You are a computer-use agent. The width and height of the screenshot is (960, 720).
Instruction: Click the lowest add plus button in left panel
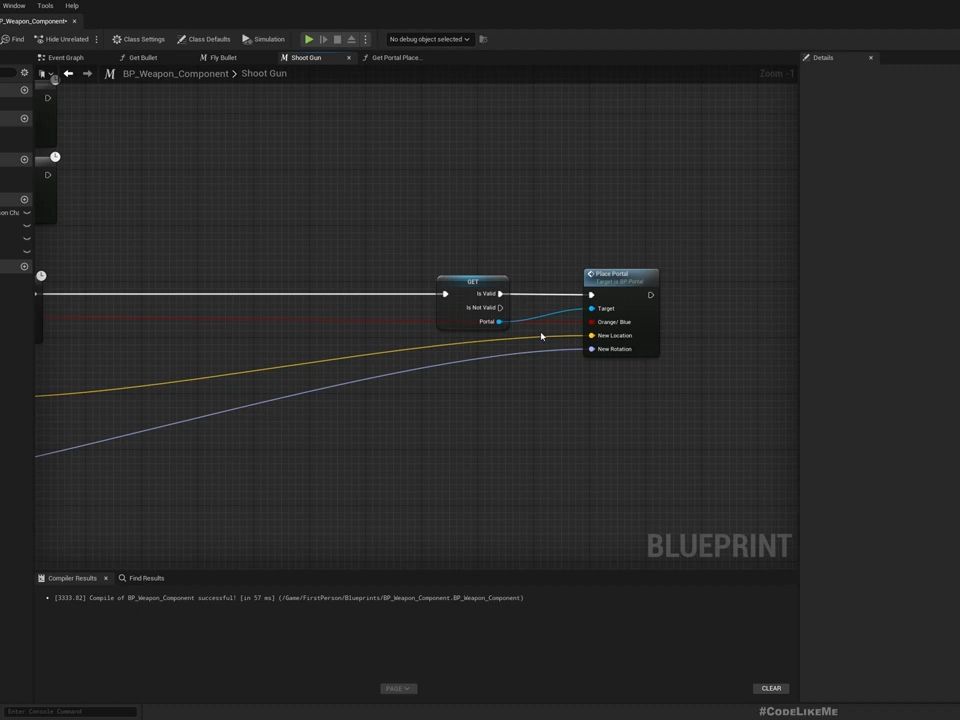tap(24, 266)
